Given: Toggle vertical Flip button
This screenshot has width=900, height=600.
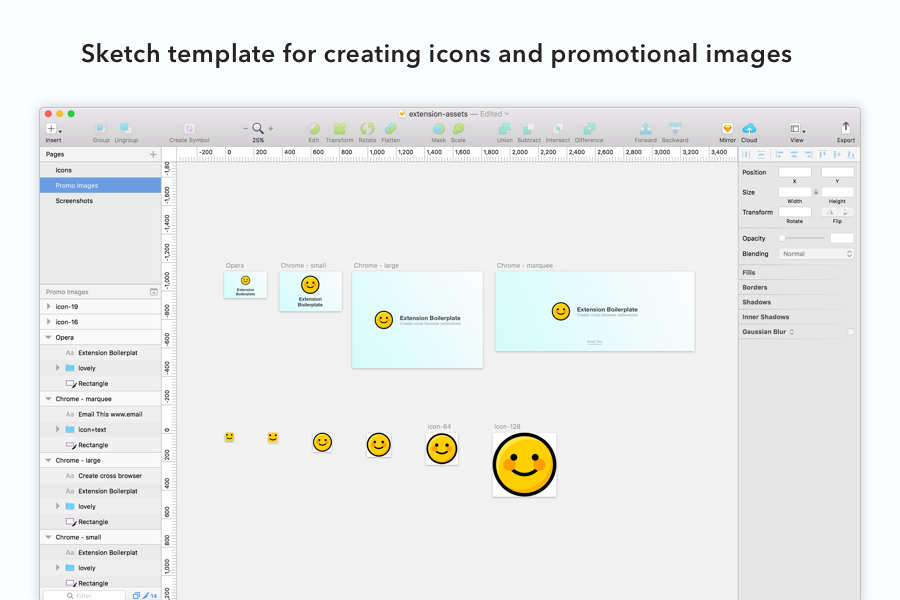Looking at the screenshot, I should [x=845, y=212].
